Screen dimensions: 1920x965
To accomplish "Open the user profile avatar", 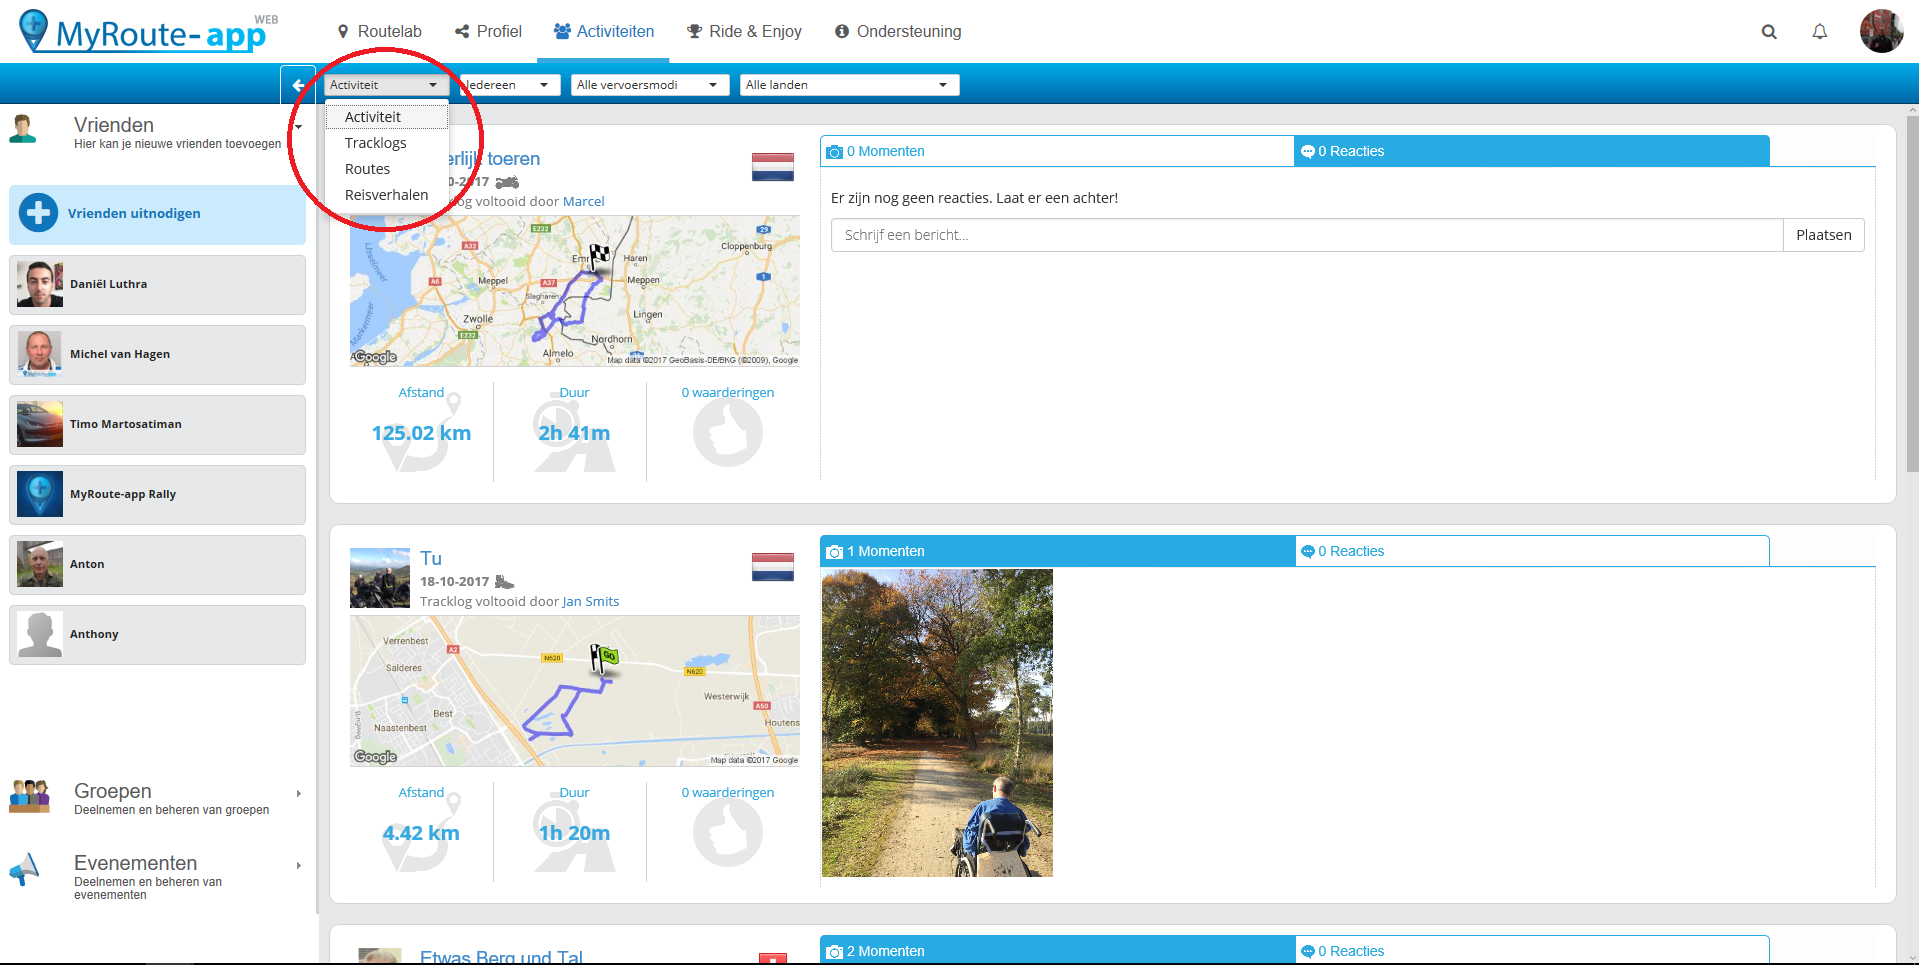I will pyautogui.click(x=1881, y=31).
